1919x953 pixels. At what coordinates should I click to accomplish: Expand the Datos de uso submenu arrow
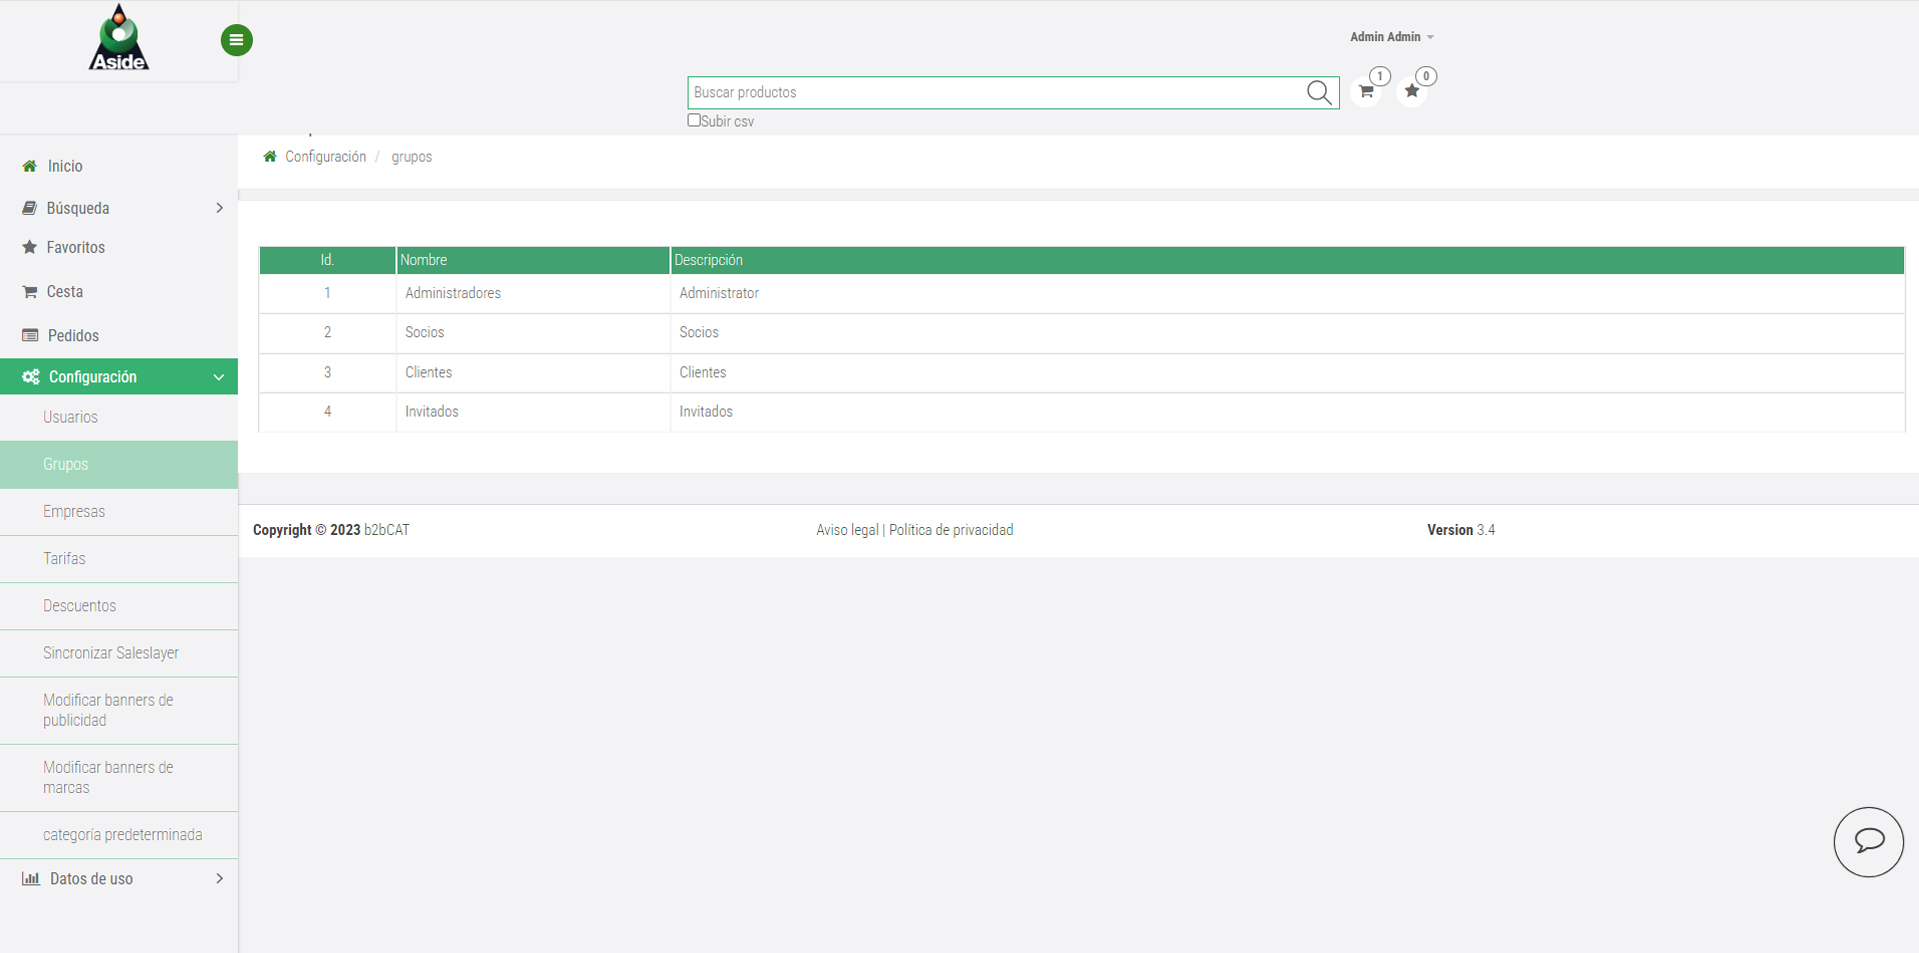219,879
